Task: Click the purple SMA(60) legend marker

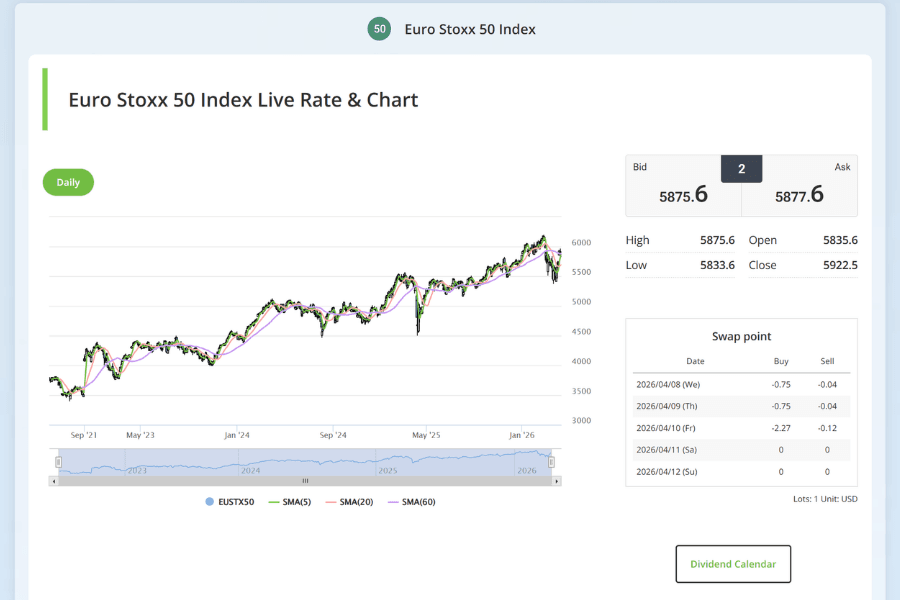Action: pyautogui.click(x=393, y=501)
